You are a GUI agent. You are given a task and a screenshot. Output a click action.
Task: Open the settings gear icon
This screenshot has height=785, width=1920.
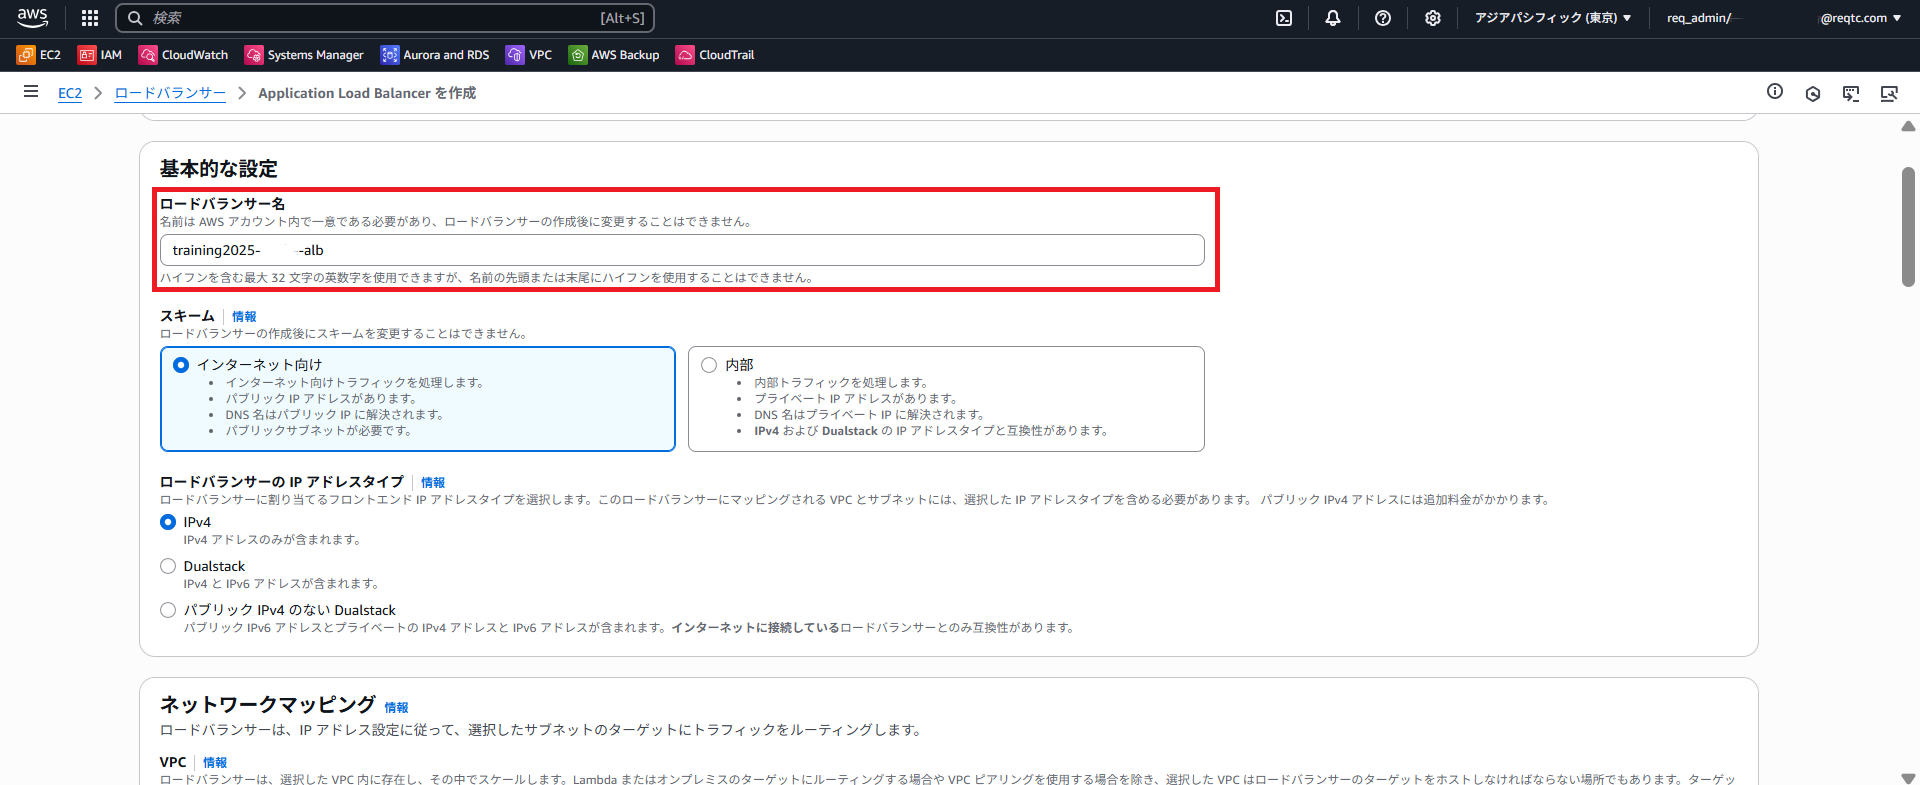tap(1433, 18)
